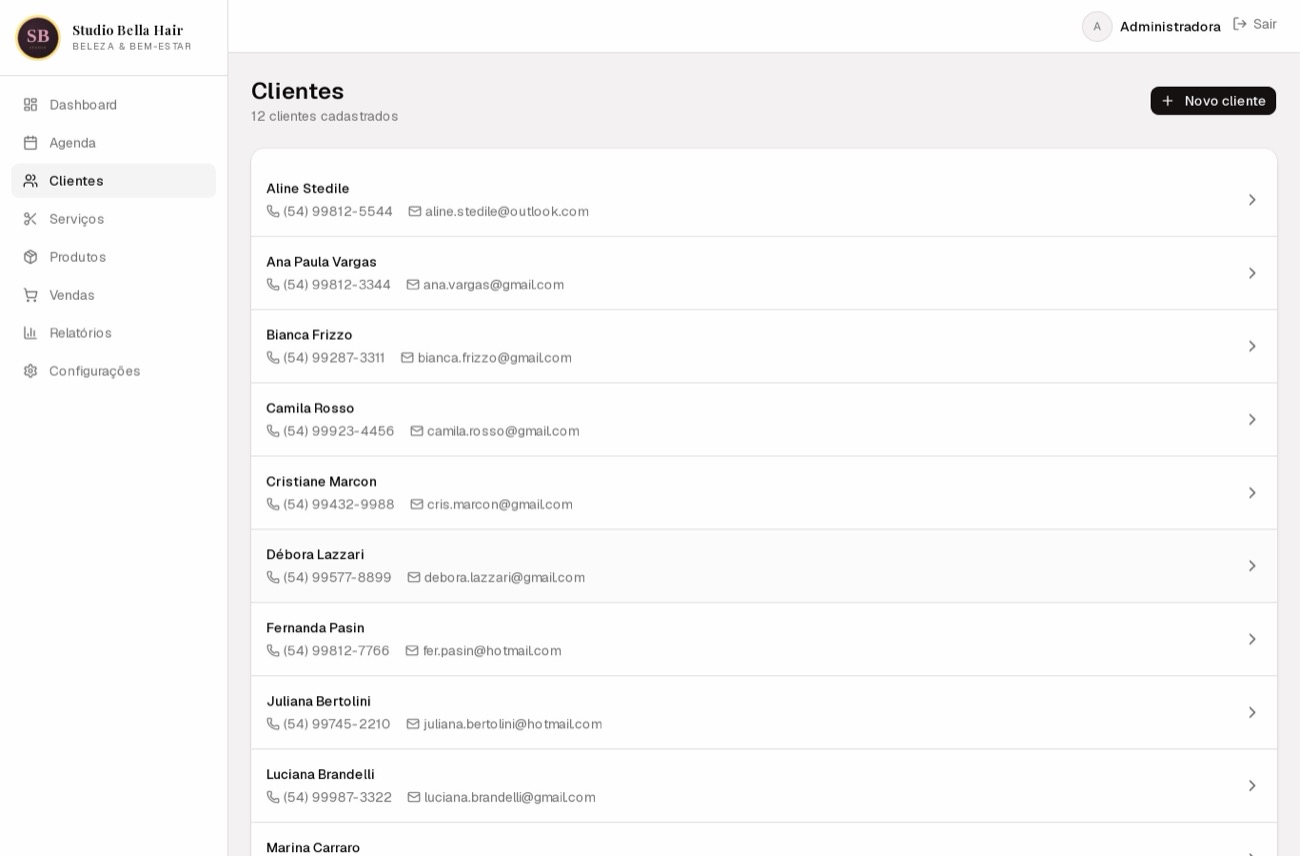Select the Serviços scissors icon
Viewport: 1300px width, 856px height.
30,219
